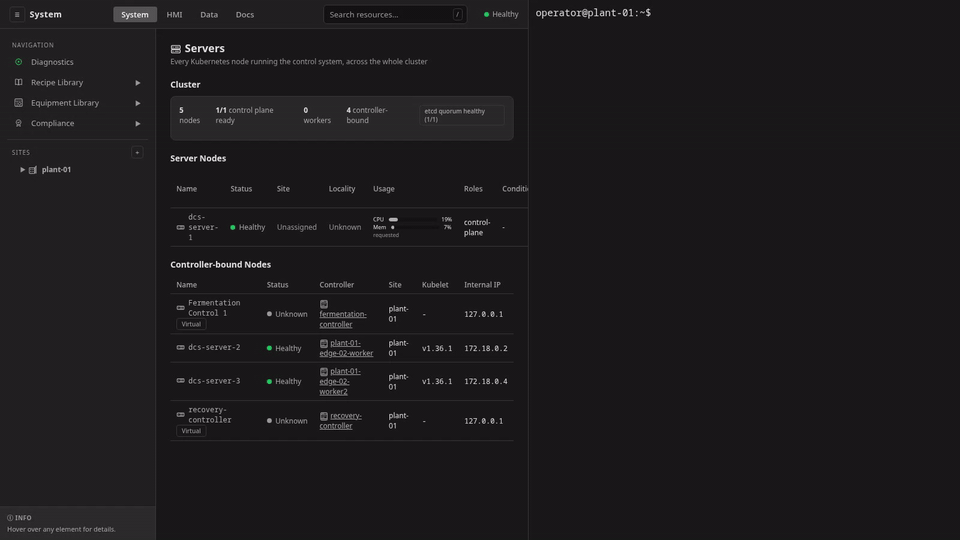Image resolution: width=960 pixels, height=540 pixels.
Task: Open the hamburger menu next to System
Action: [17, 14]
